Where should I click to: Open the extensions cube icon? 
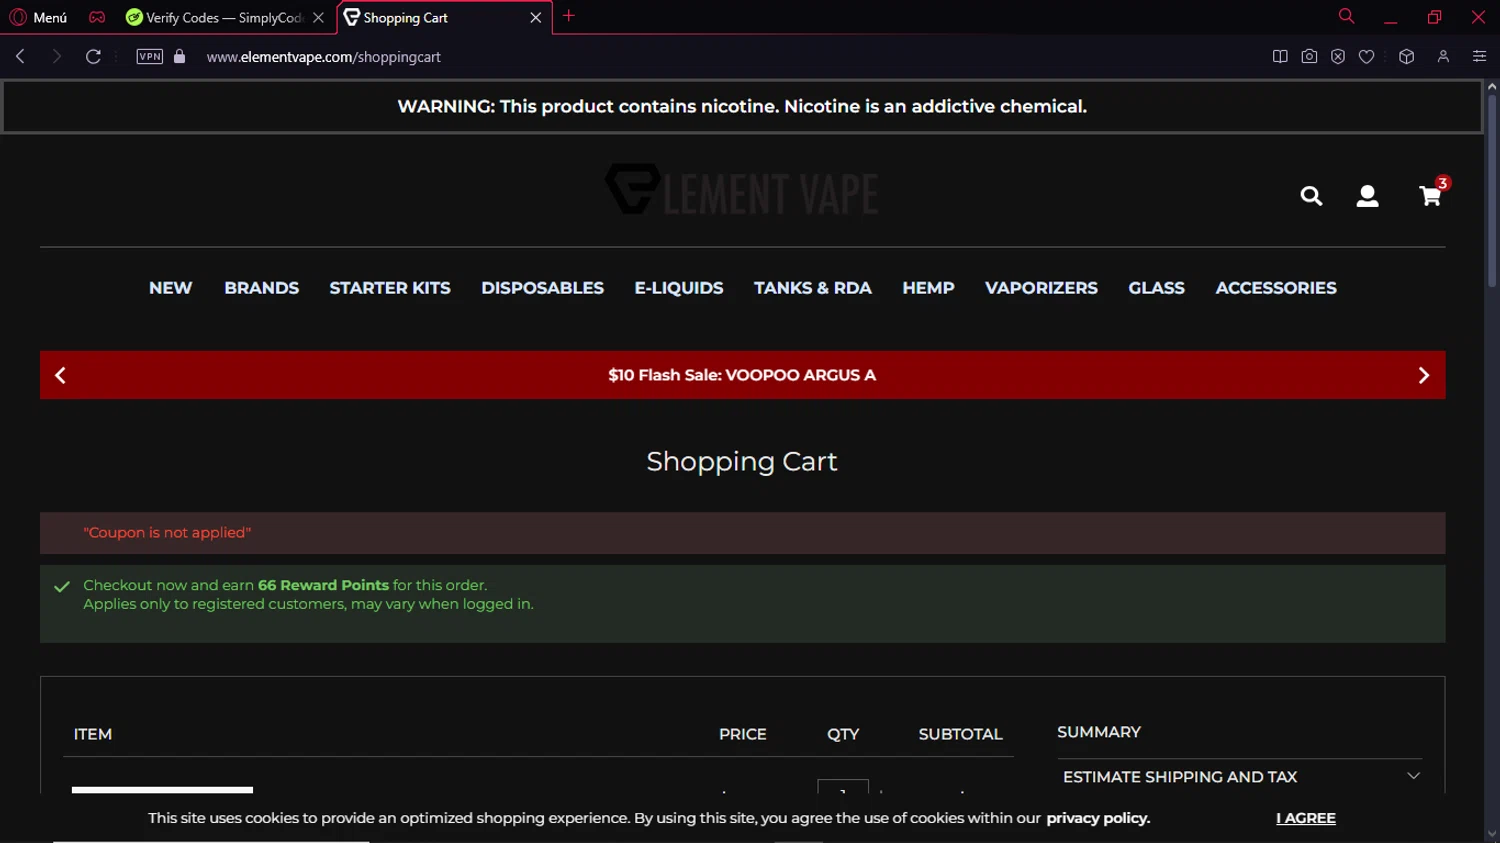pos(1407,57)
